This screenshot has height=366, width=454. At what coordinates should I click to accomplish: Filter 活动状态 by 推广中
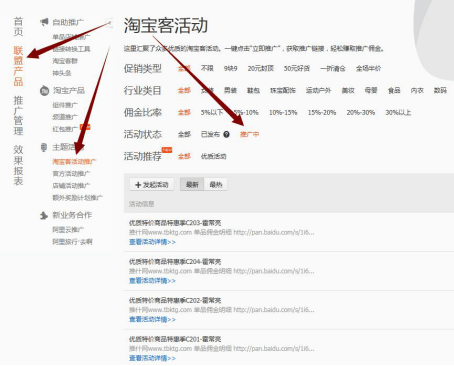tap(249, 134)
